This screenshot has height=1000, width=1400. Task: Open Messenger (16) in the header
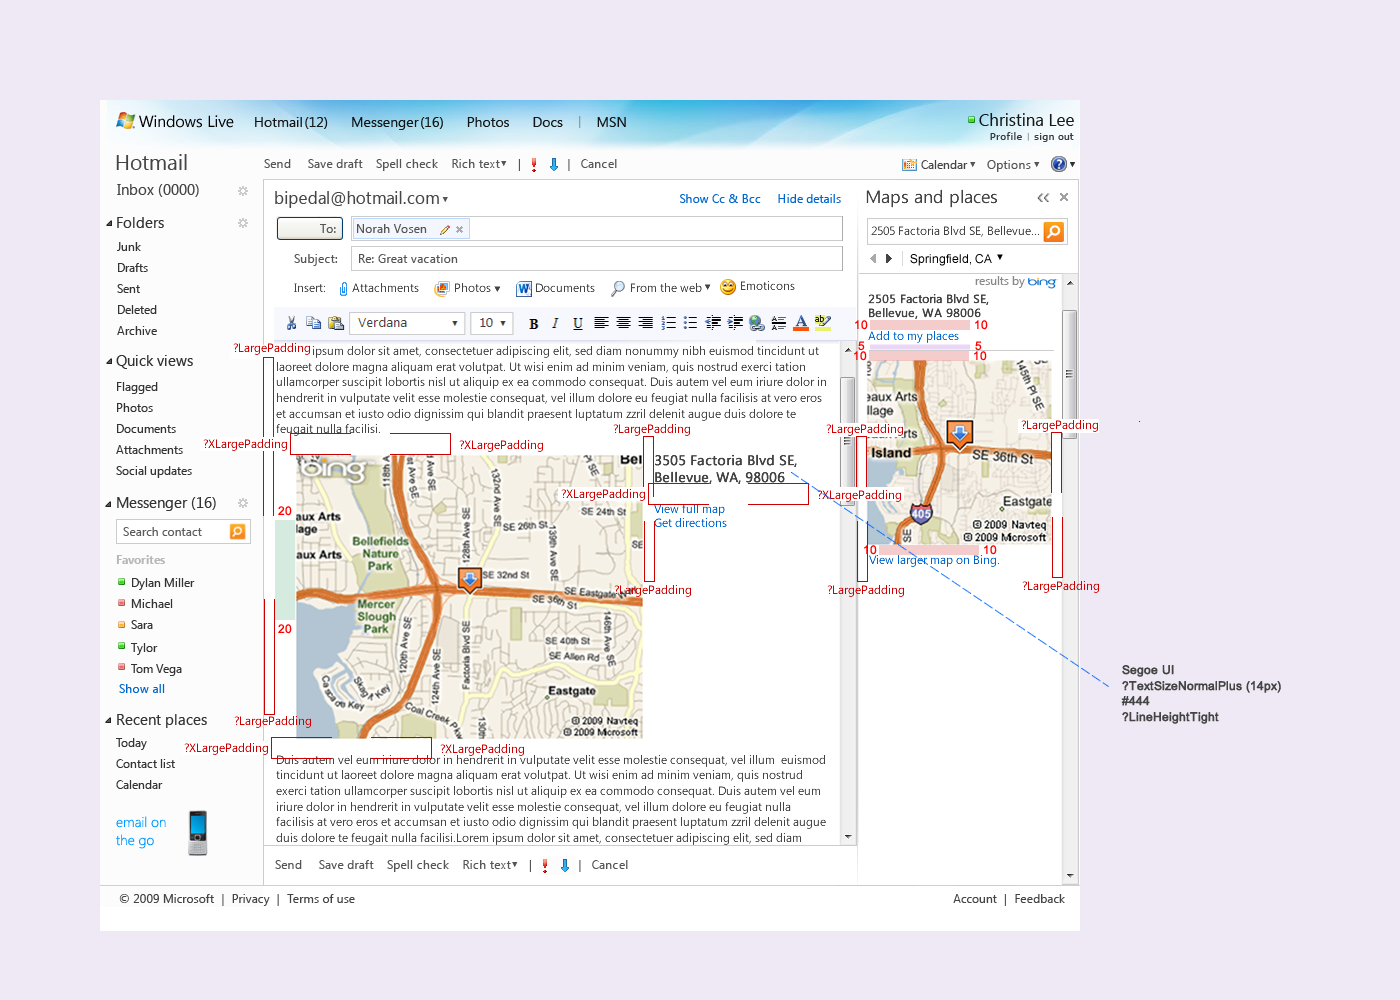click(397, 122)
